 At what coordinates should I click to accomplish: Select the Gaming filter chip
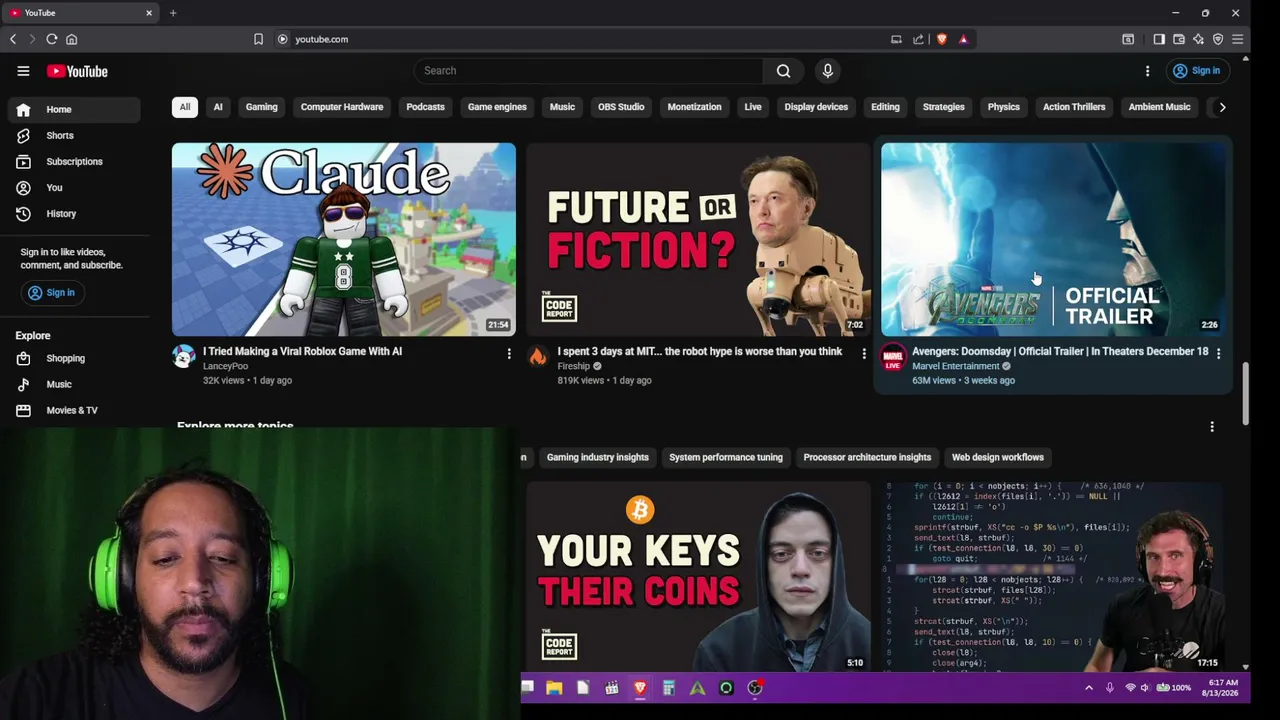point(262,107)
